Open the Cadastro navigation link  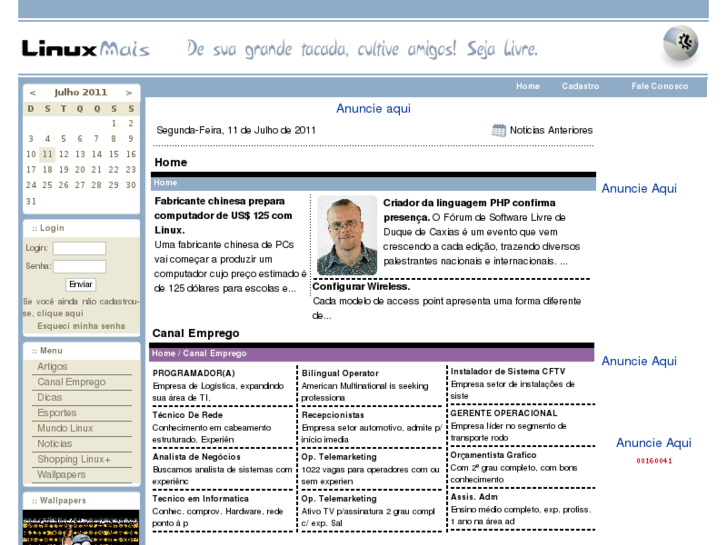point(580,86)
